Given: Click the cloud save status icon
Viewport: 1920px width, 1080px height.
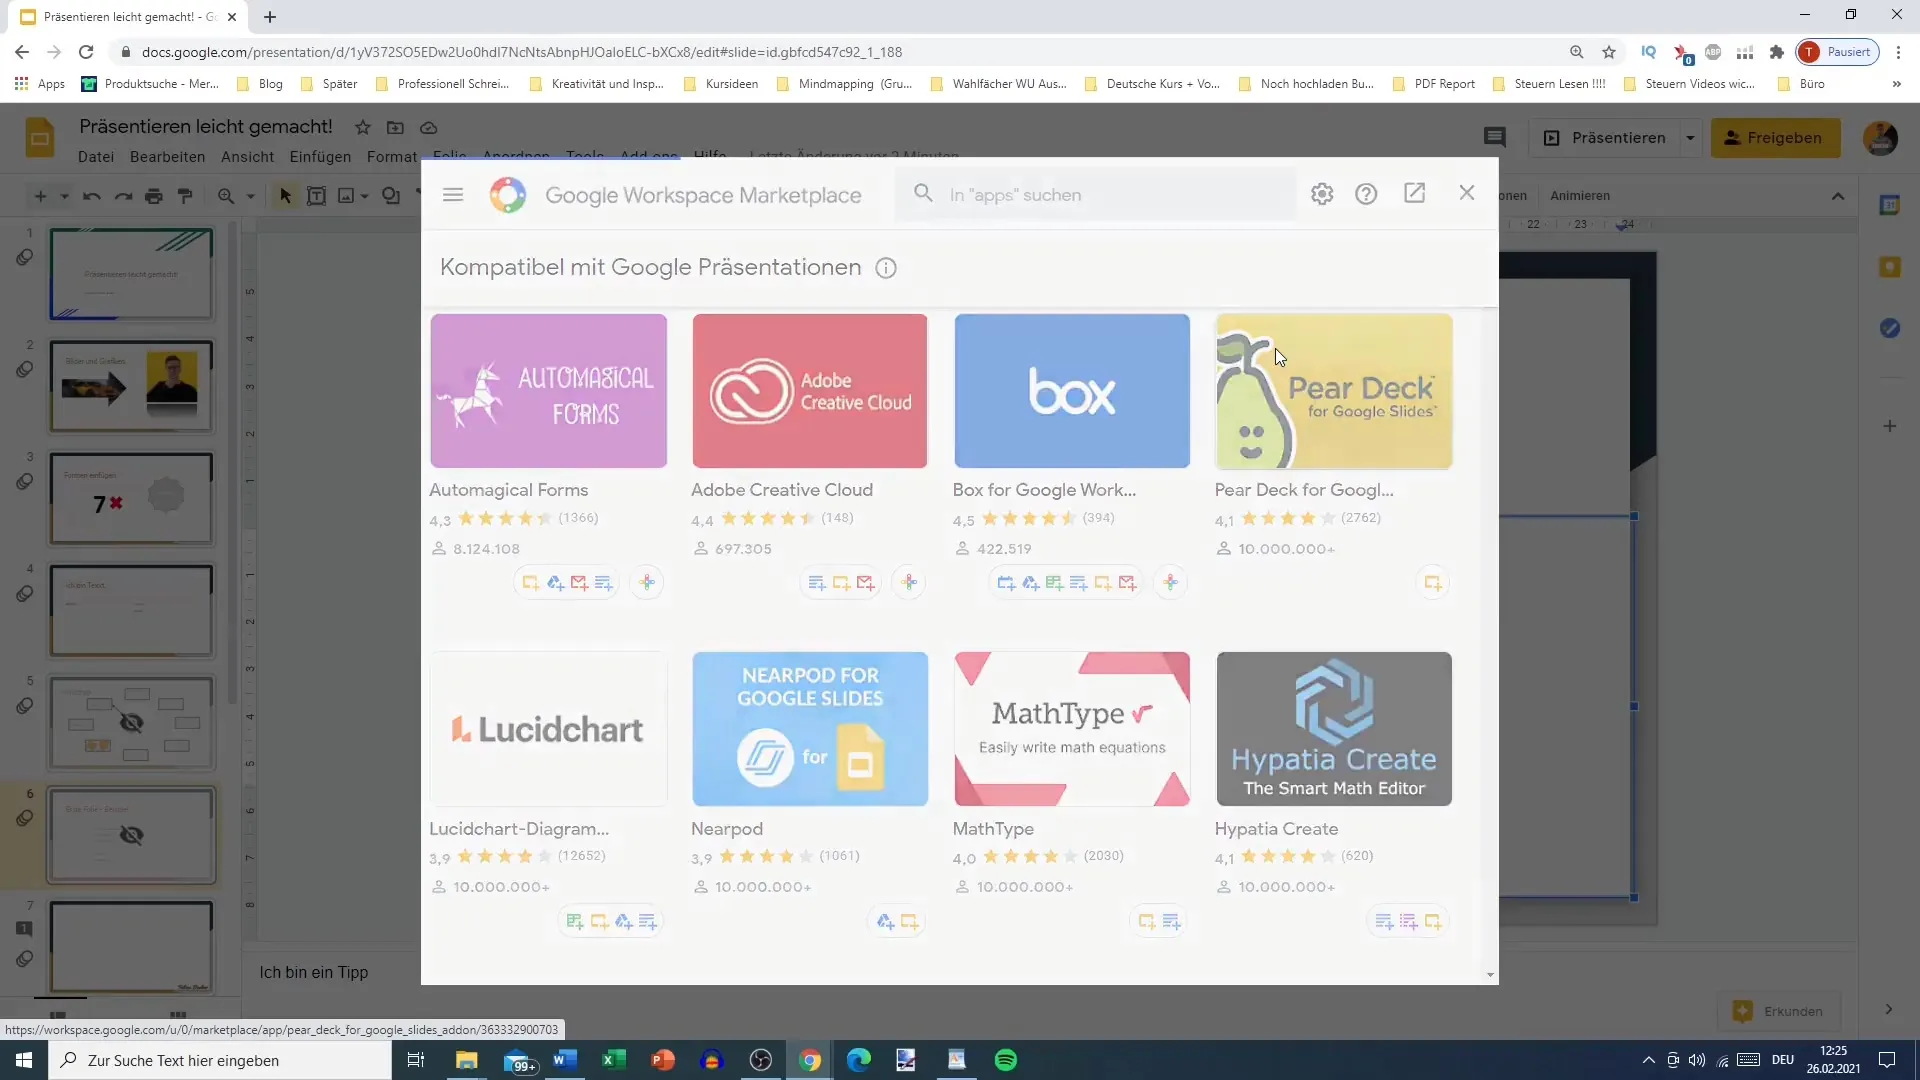Looking at the screenshot, I should pyautogui.click(x=429, y=127).
